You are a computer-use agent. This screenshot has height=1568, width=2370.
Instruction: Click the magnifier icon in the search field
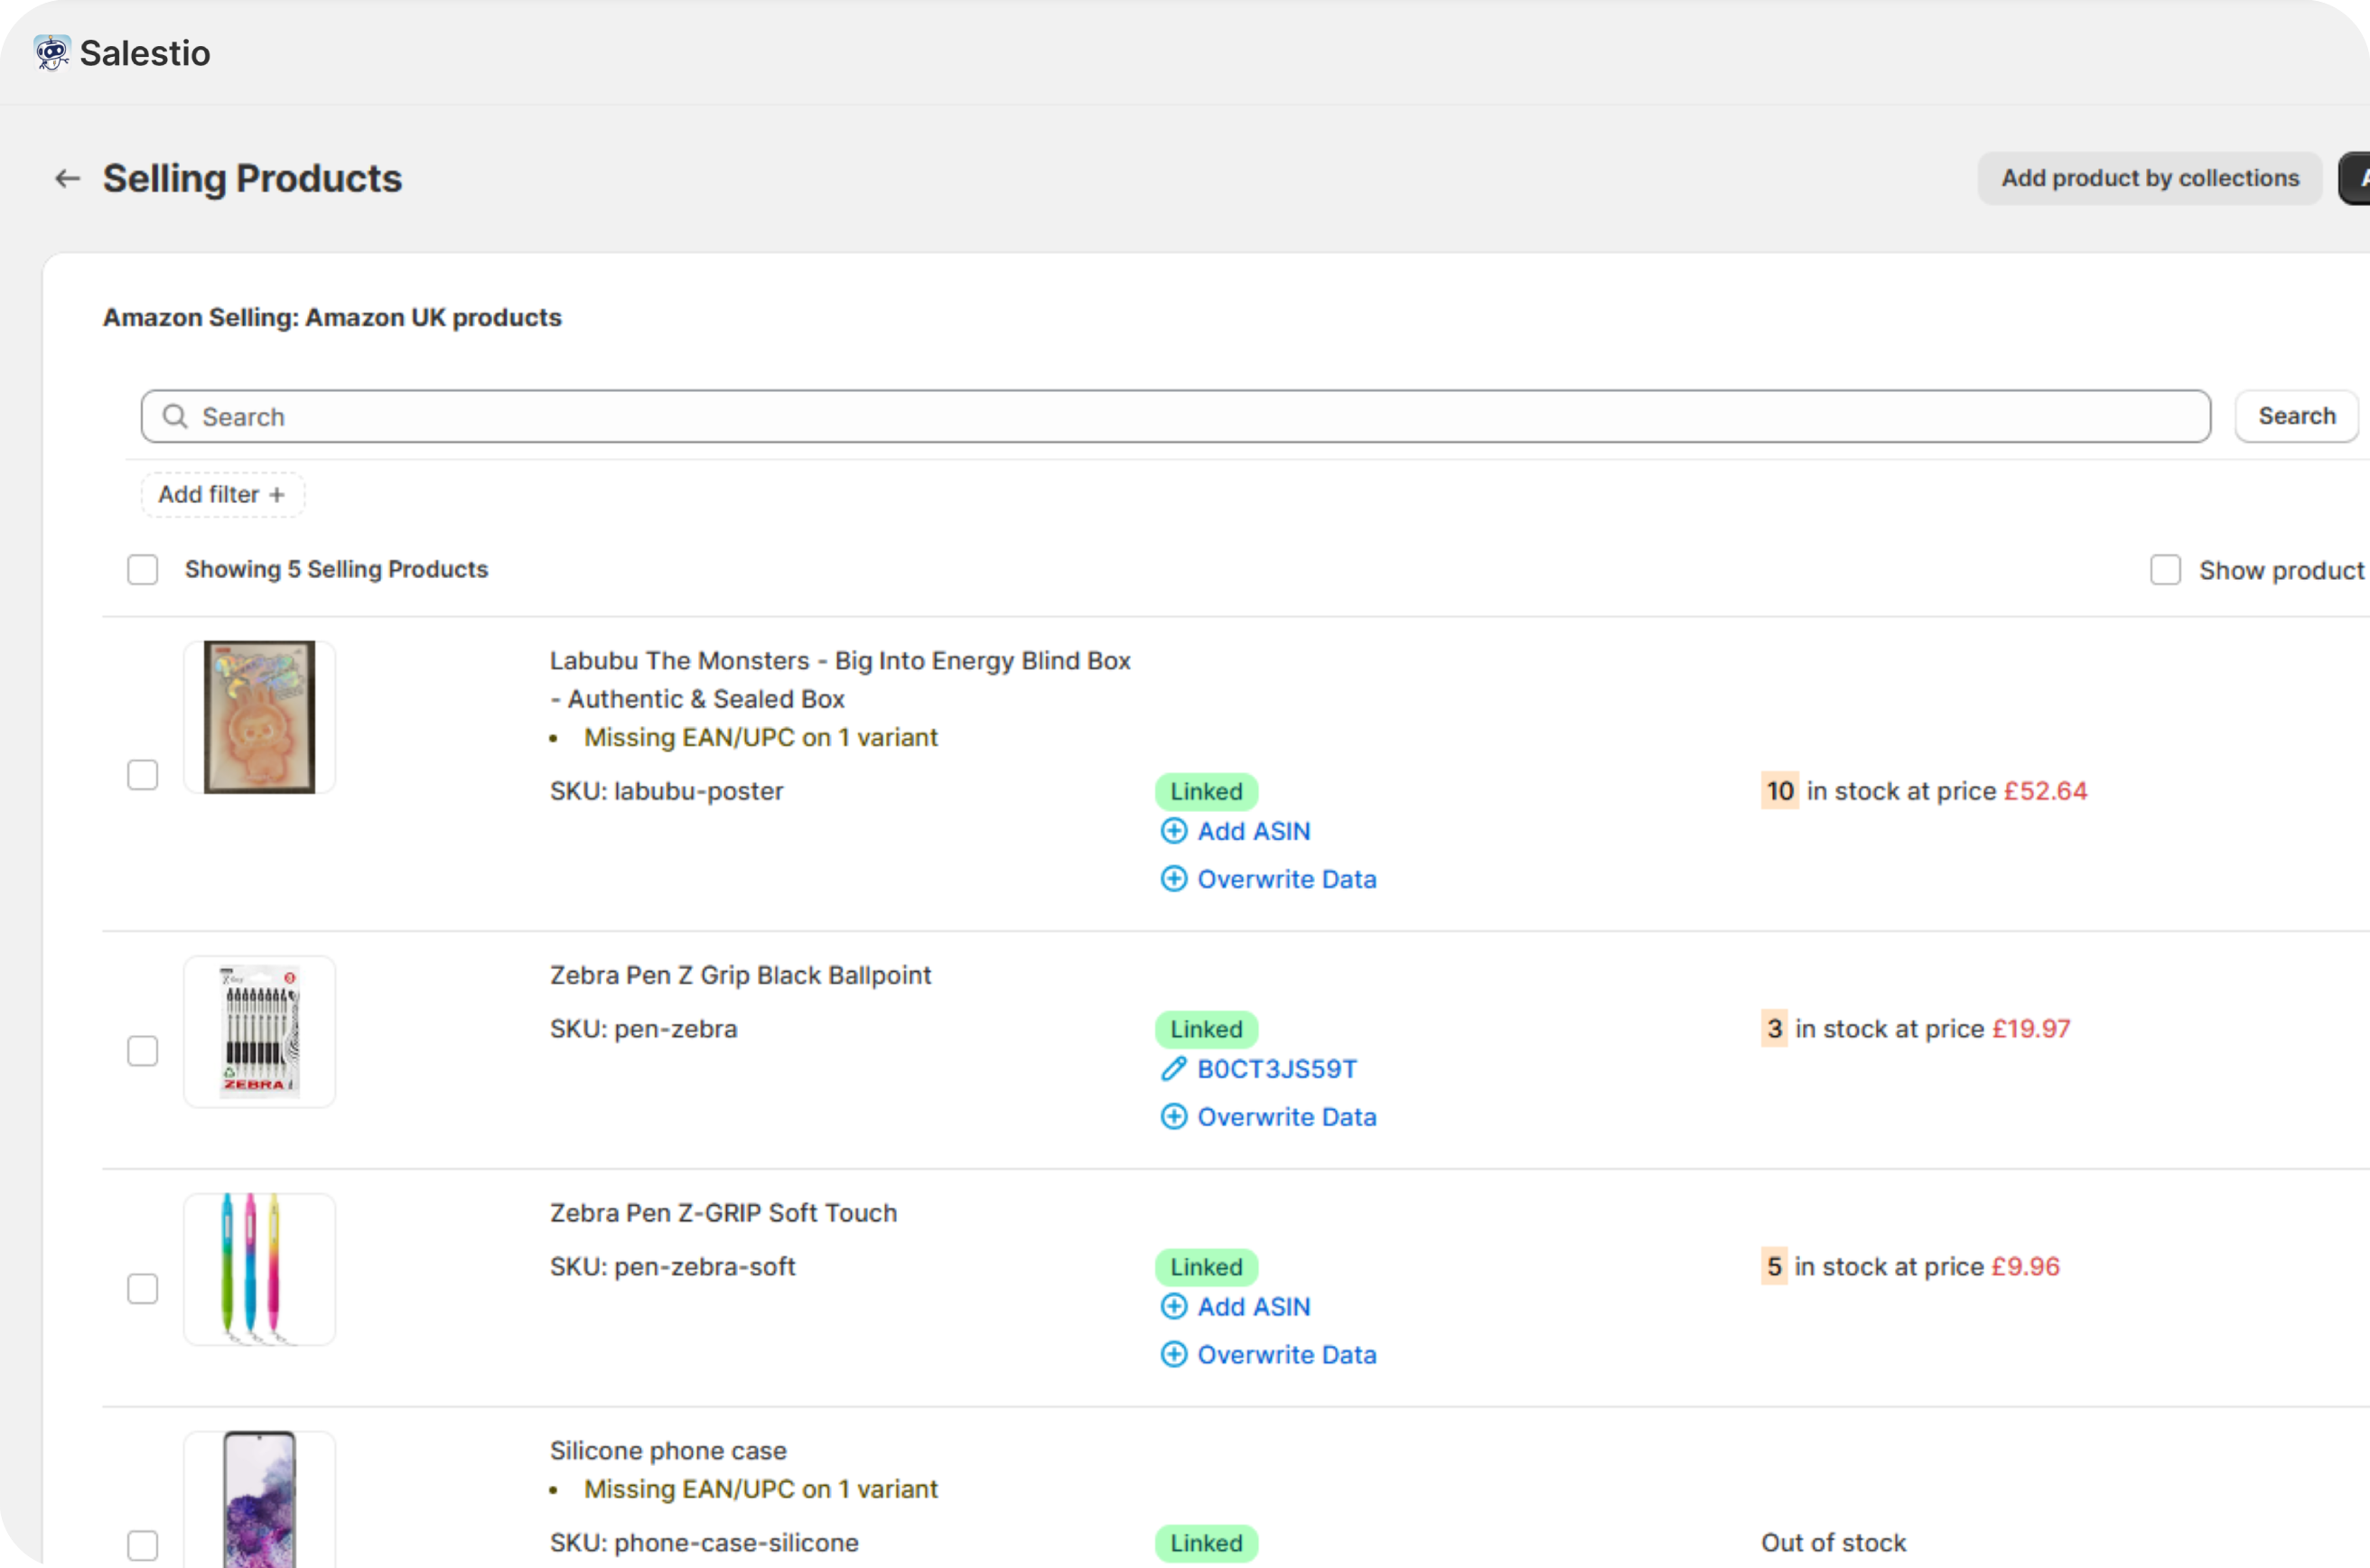[175, 416]
